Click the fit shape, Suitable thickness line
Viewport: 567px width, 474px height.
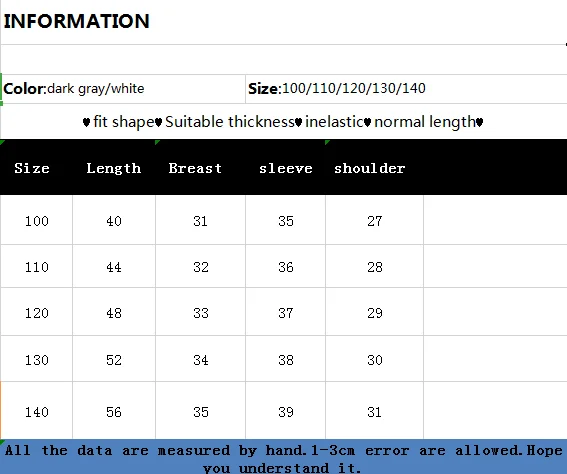click(283, 122)
